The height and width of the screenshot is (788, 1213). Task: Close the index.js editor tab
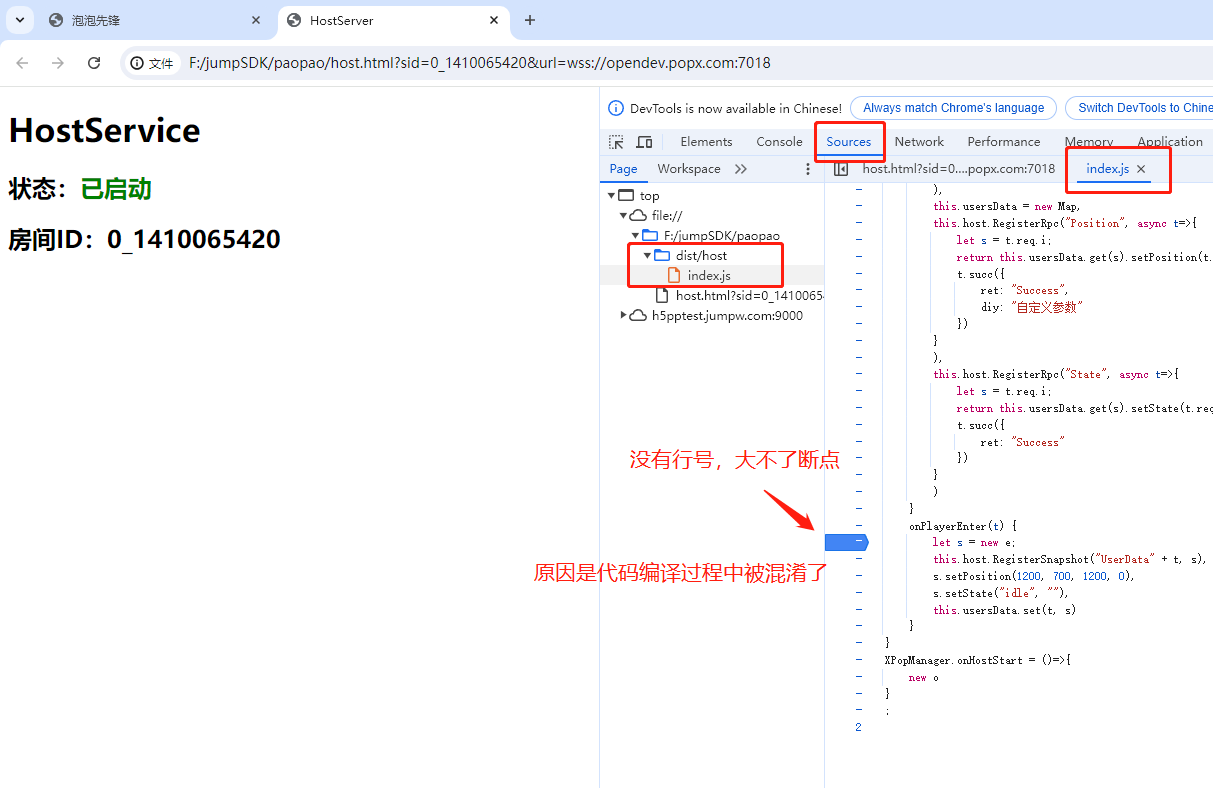(x=1141, y=169)
